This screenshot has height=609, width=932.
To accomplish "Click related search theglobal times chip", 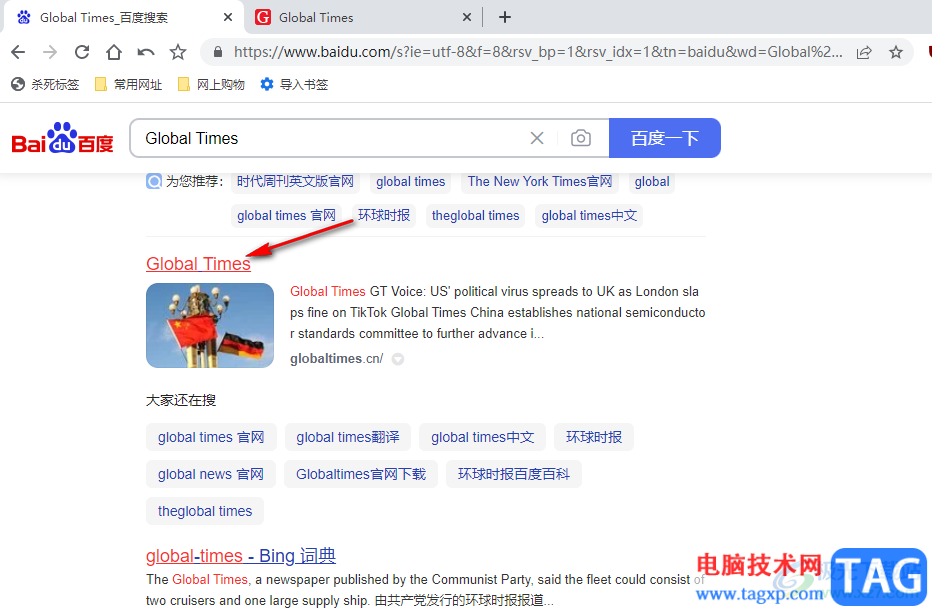I will (205, 511).
